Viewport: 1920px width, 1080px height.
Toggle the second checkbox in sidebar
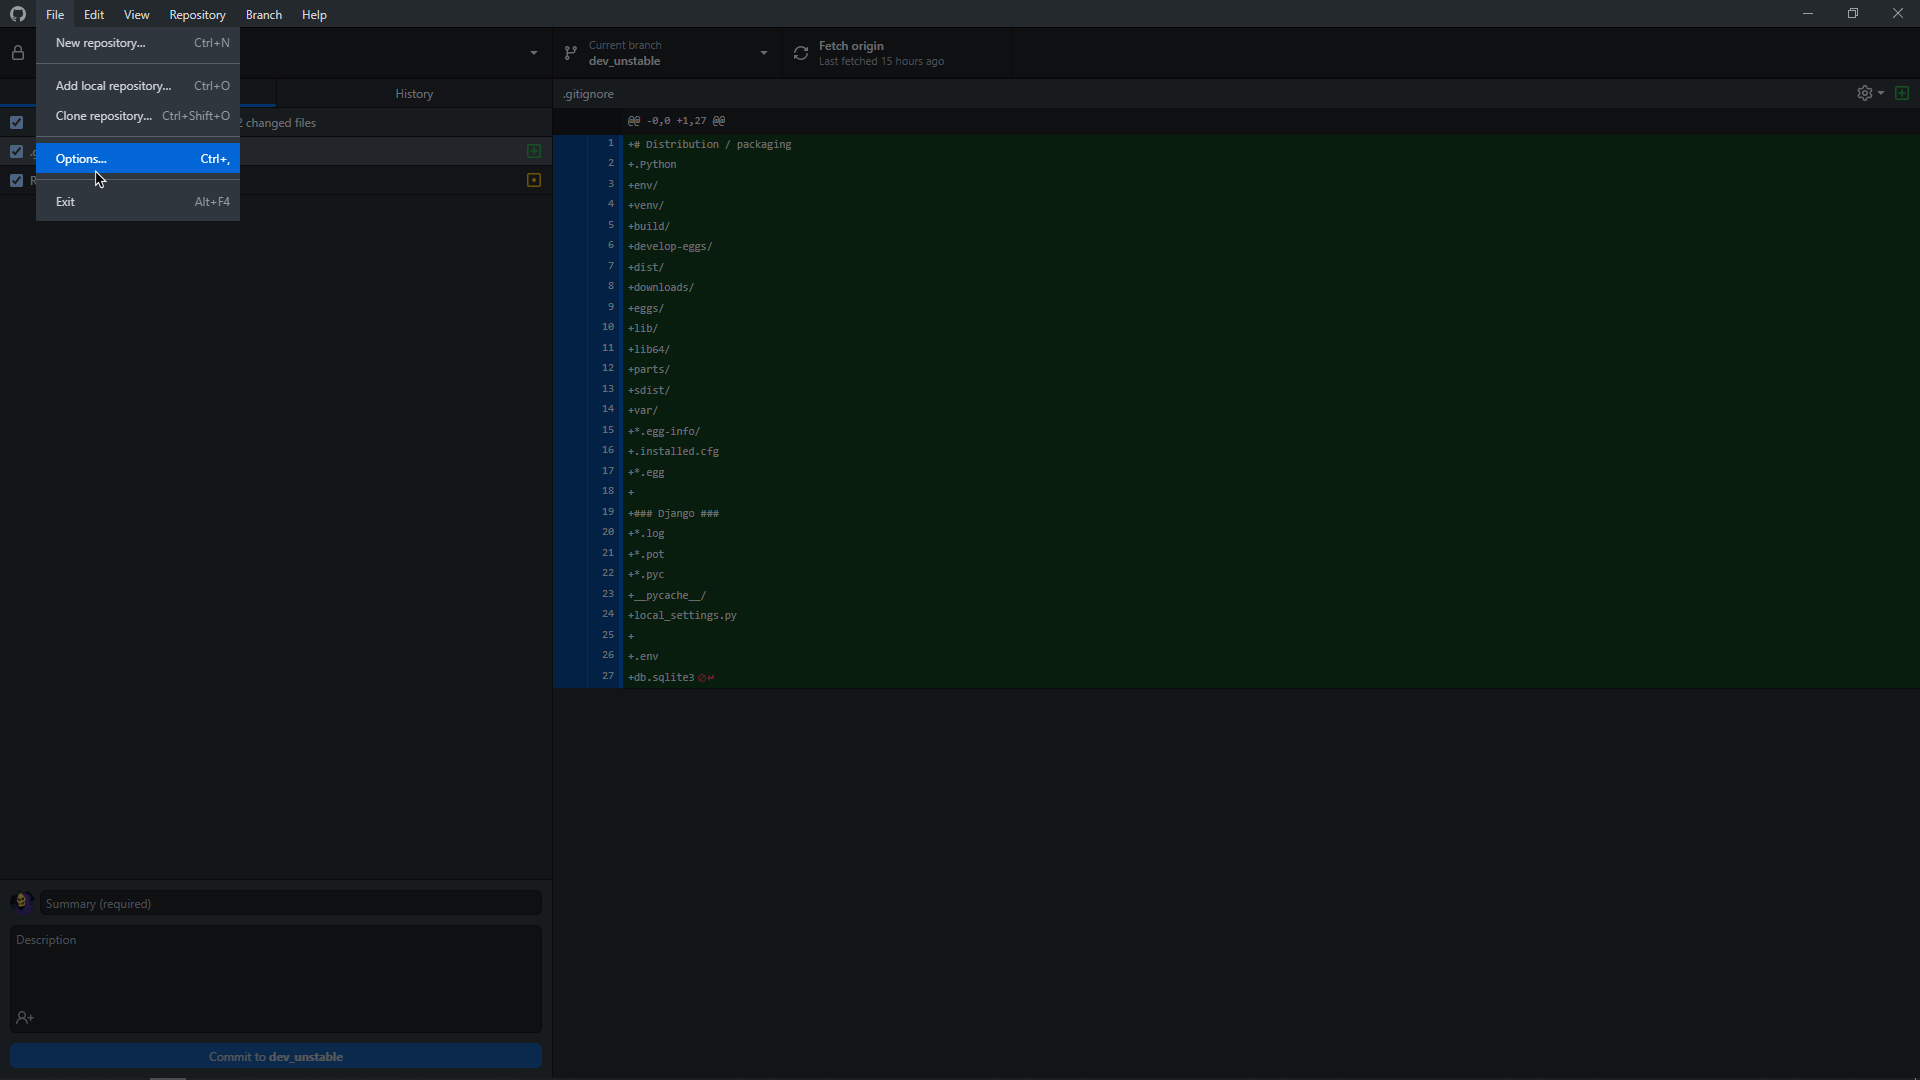pos(17,152)
